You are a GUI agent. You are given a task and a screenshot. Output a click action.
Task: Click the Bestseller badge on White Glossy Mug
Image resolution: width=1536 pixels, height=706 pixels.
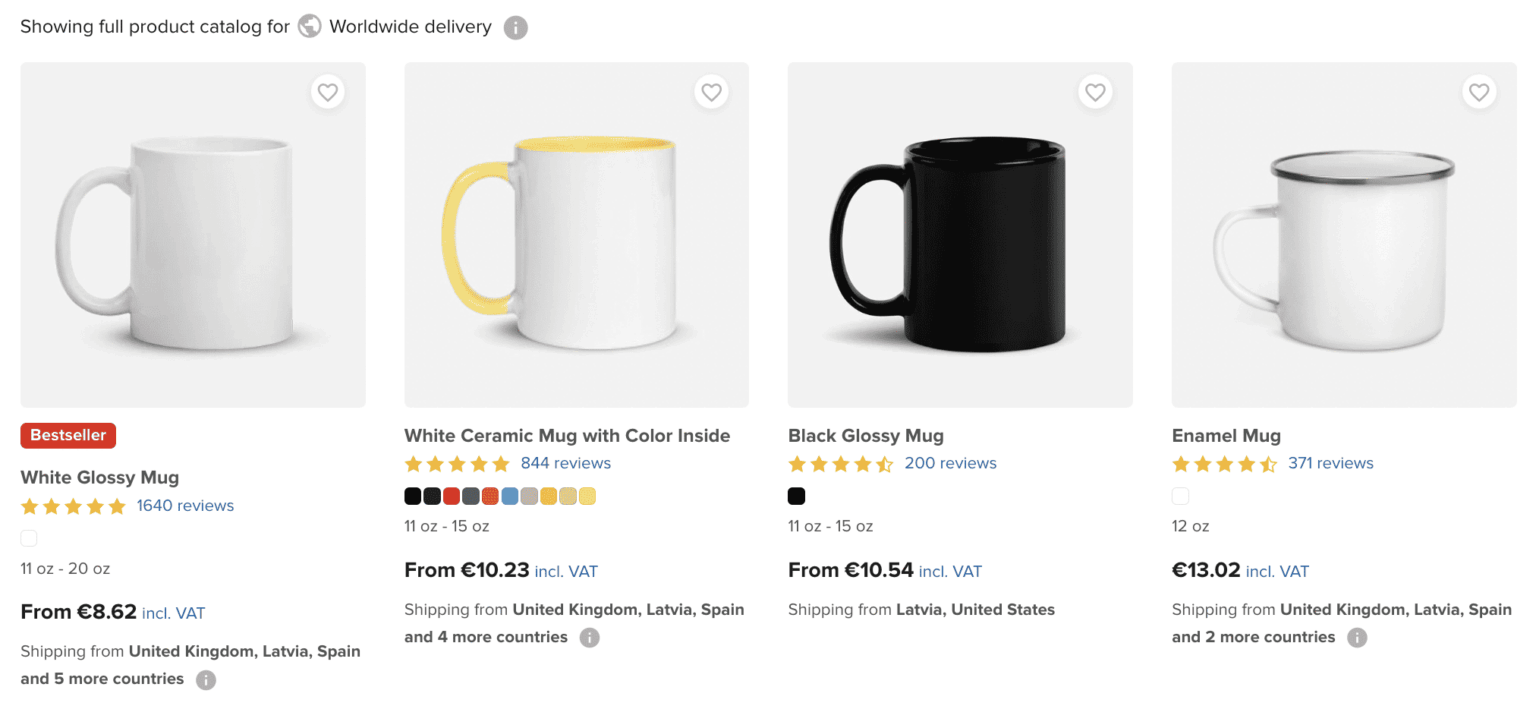67,435
